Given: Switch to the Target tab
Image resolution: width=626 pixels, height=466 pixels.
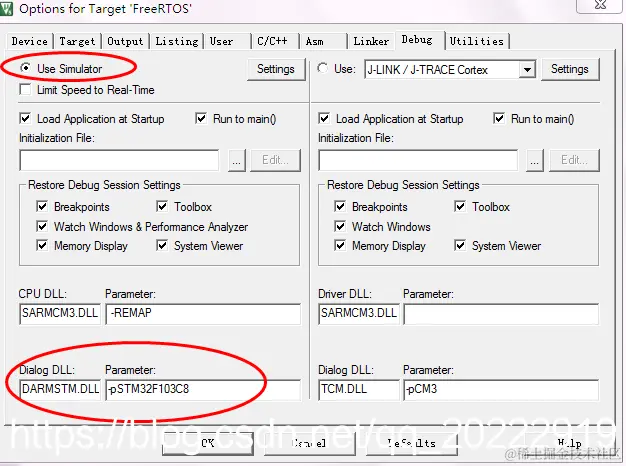Looking at the screenshot, I should click(77, 42).
